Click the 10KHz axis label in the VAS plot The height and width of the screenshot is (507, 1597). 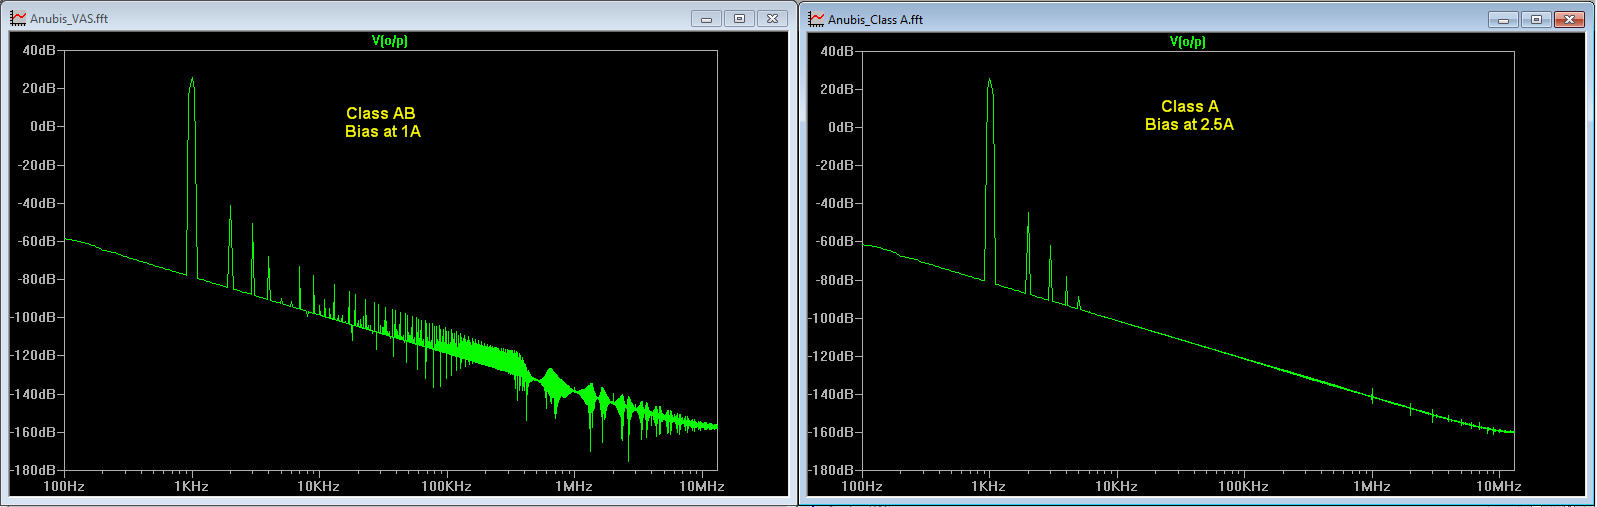pyautogui.click(x=318, y=487)
